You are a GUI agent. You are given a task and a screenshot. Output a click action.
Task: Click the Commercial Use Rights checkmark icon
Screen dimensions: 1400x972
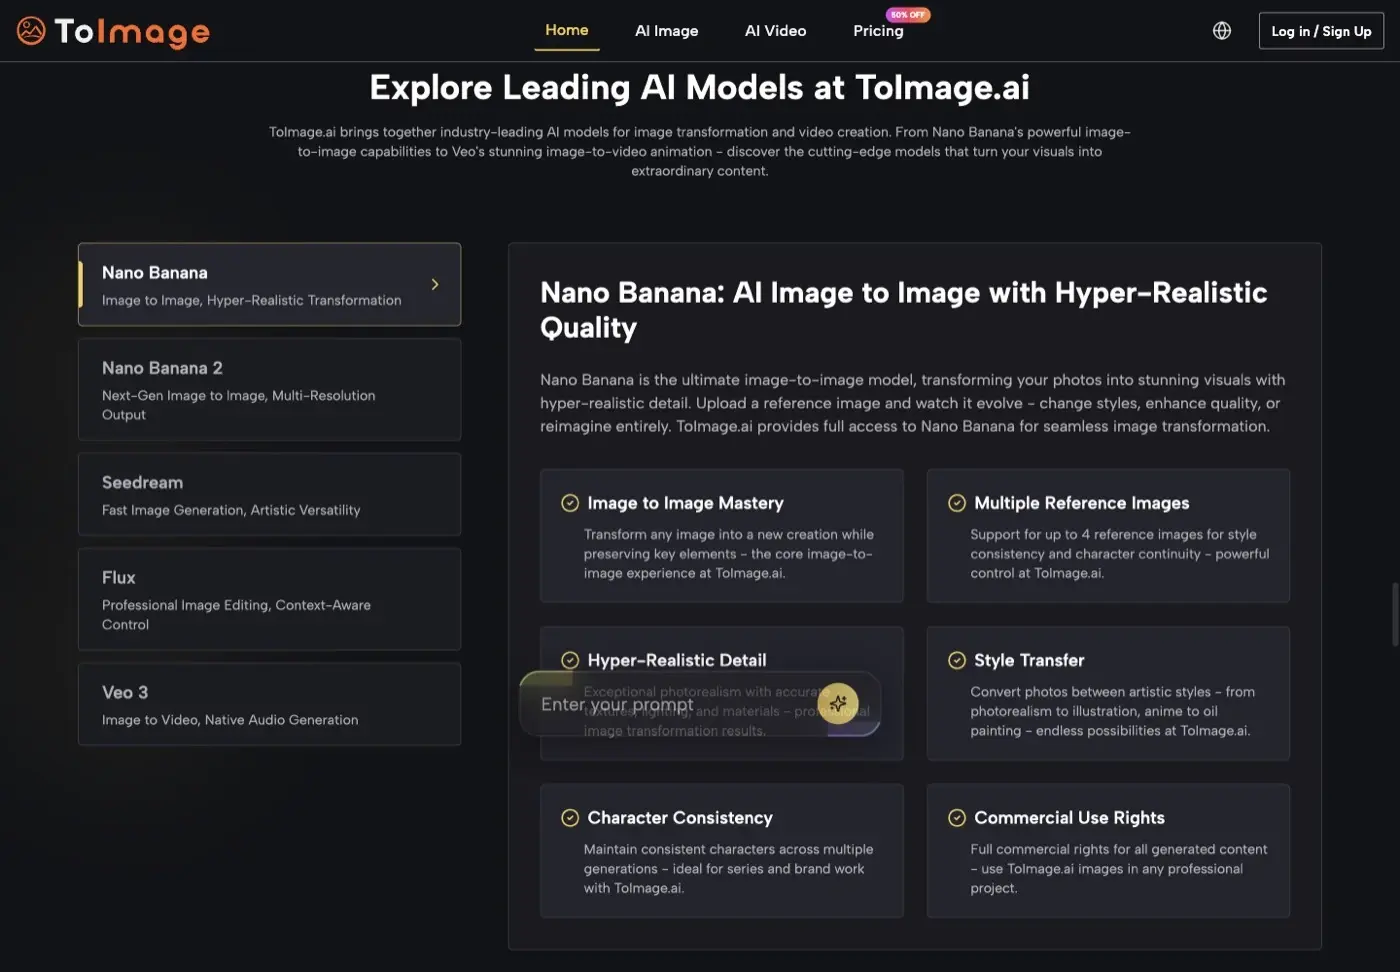pyautogui.click(x=957, y=818)
